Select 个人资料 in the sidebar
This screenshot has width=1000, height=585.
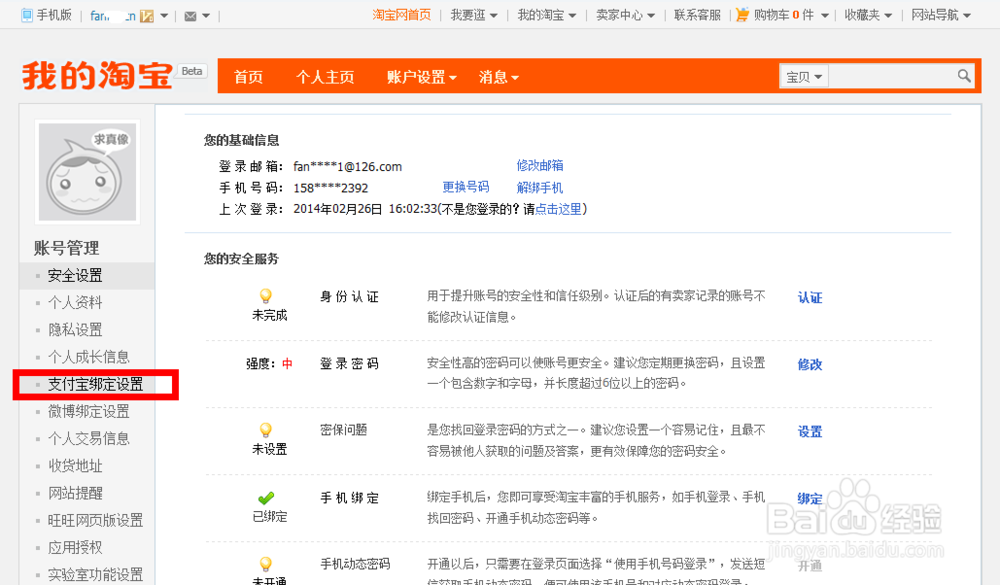pyautogui.click(x=75, y=302)
